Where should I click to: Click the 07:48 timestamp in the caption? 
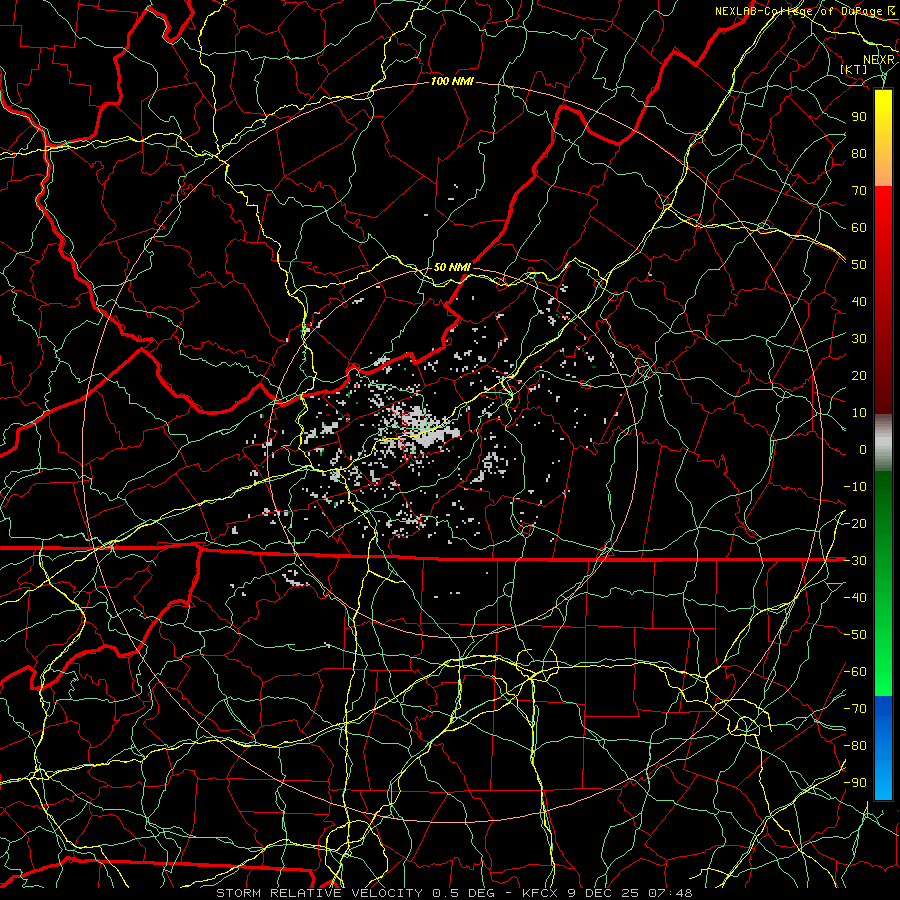[x=670, y=893]
